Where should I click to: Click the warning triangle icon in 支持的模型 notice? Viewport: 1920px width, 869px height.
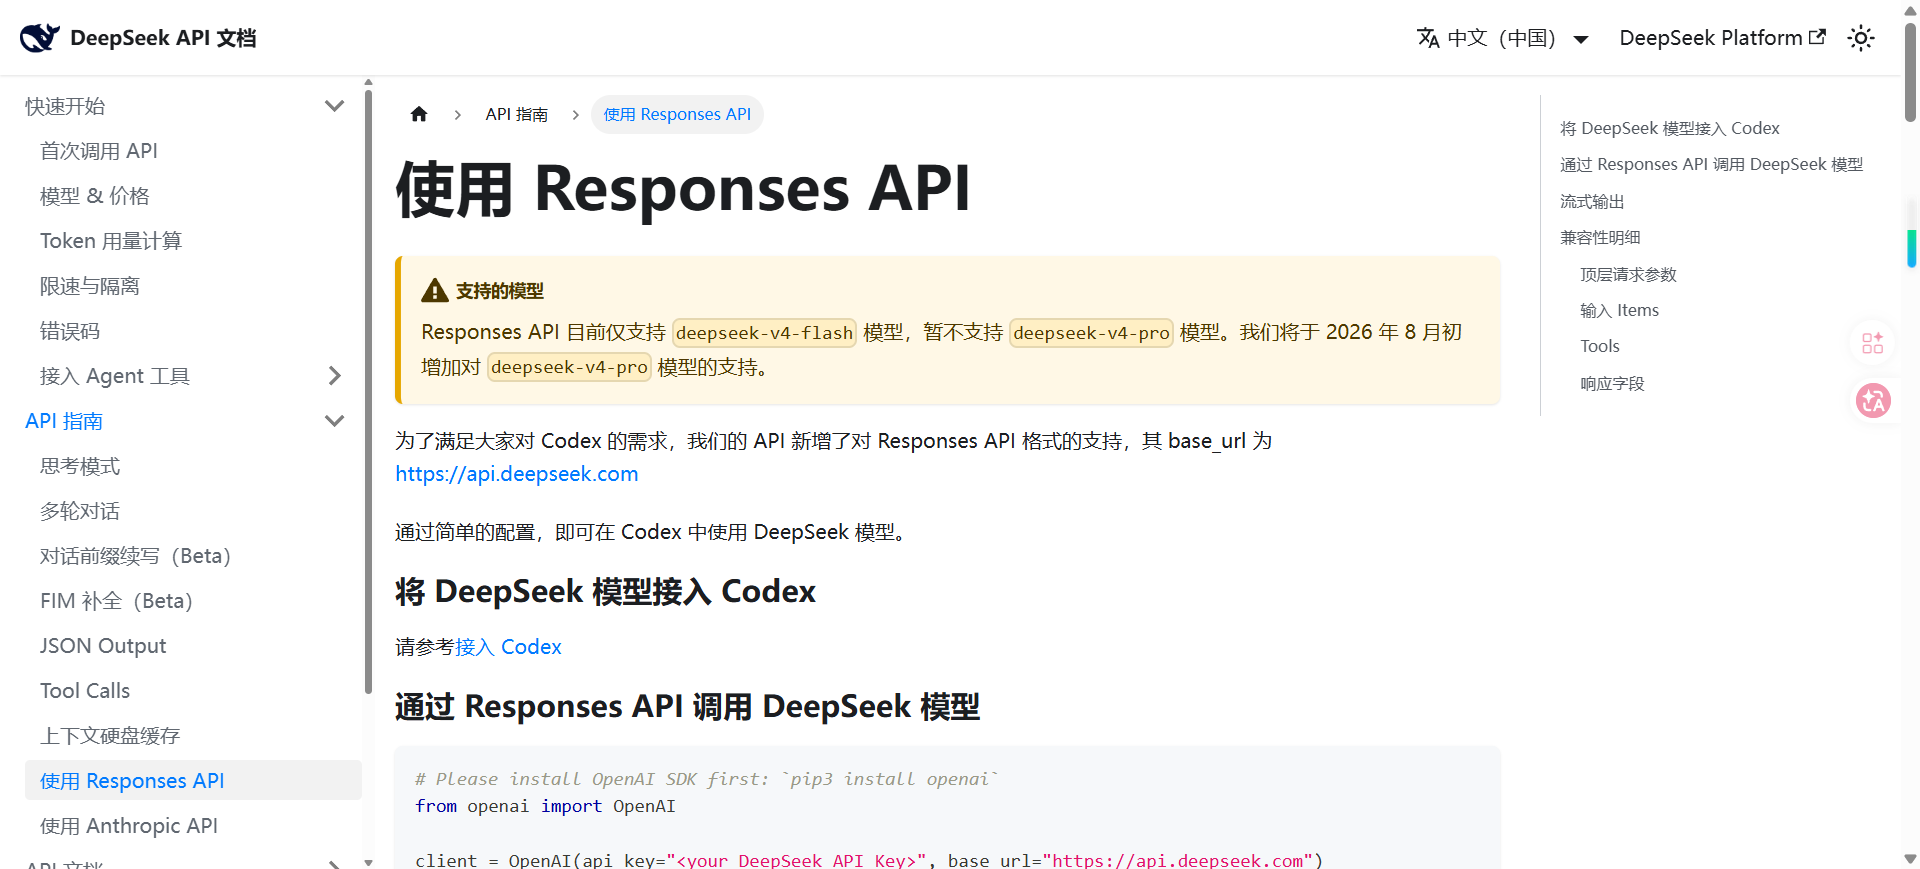coord(435,290)
